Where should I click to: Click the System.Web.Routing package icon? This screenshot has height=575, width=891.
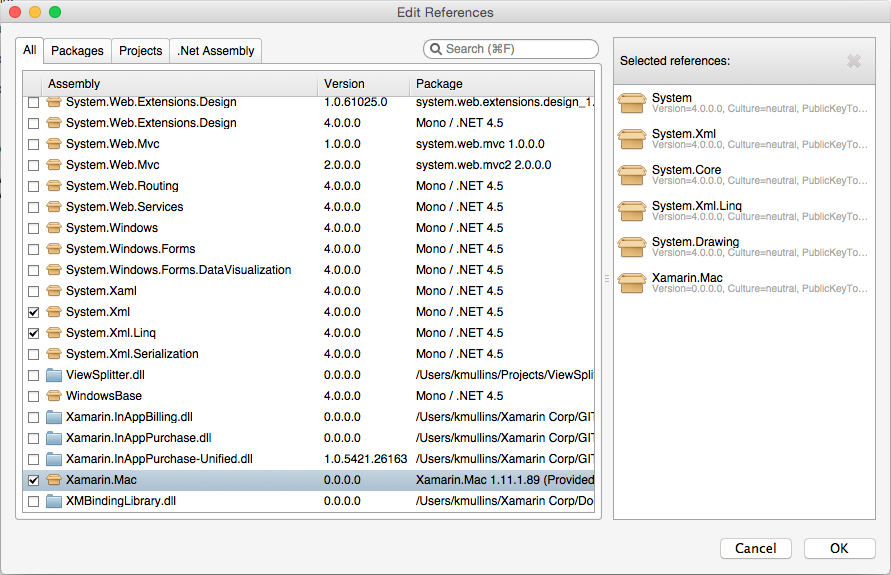click(x=54, y=186)
